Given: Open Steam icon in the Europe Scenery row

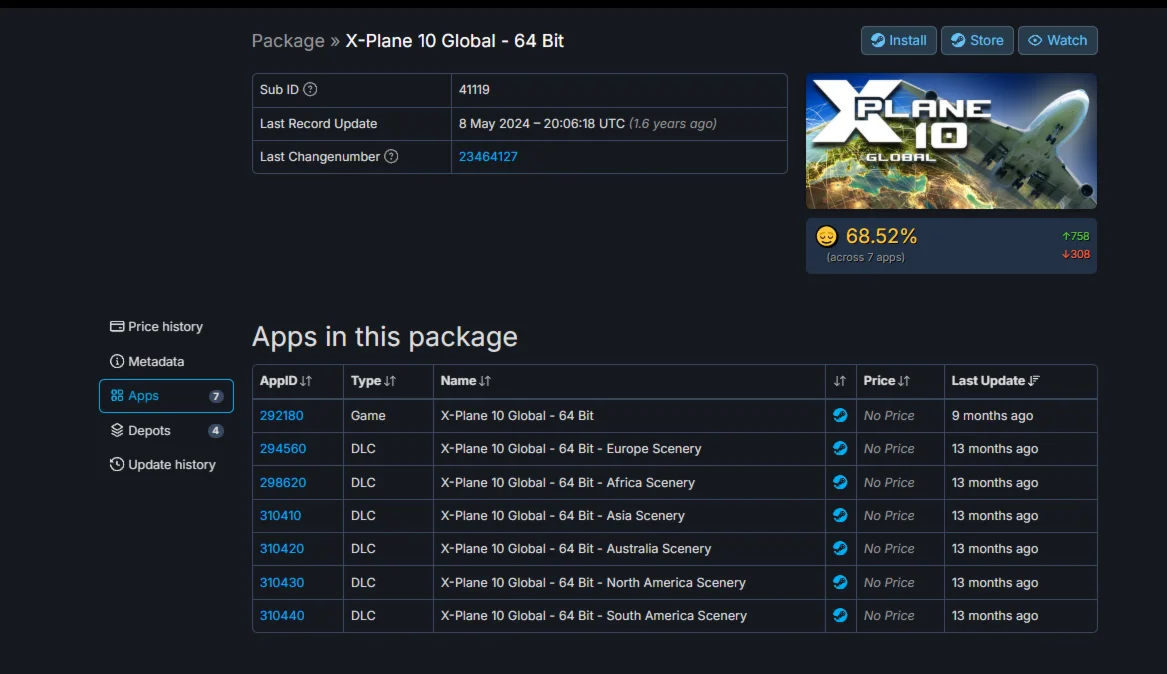Looking at the screenshot, I should point(840,449).
